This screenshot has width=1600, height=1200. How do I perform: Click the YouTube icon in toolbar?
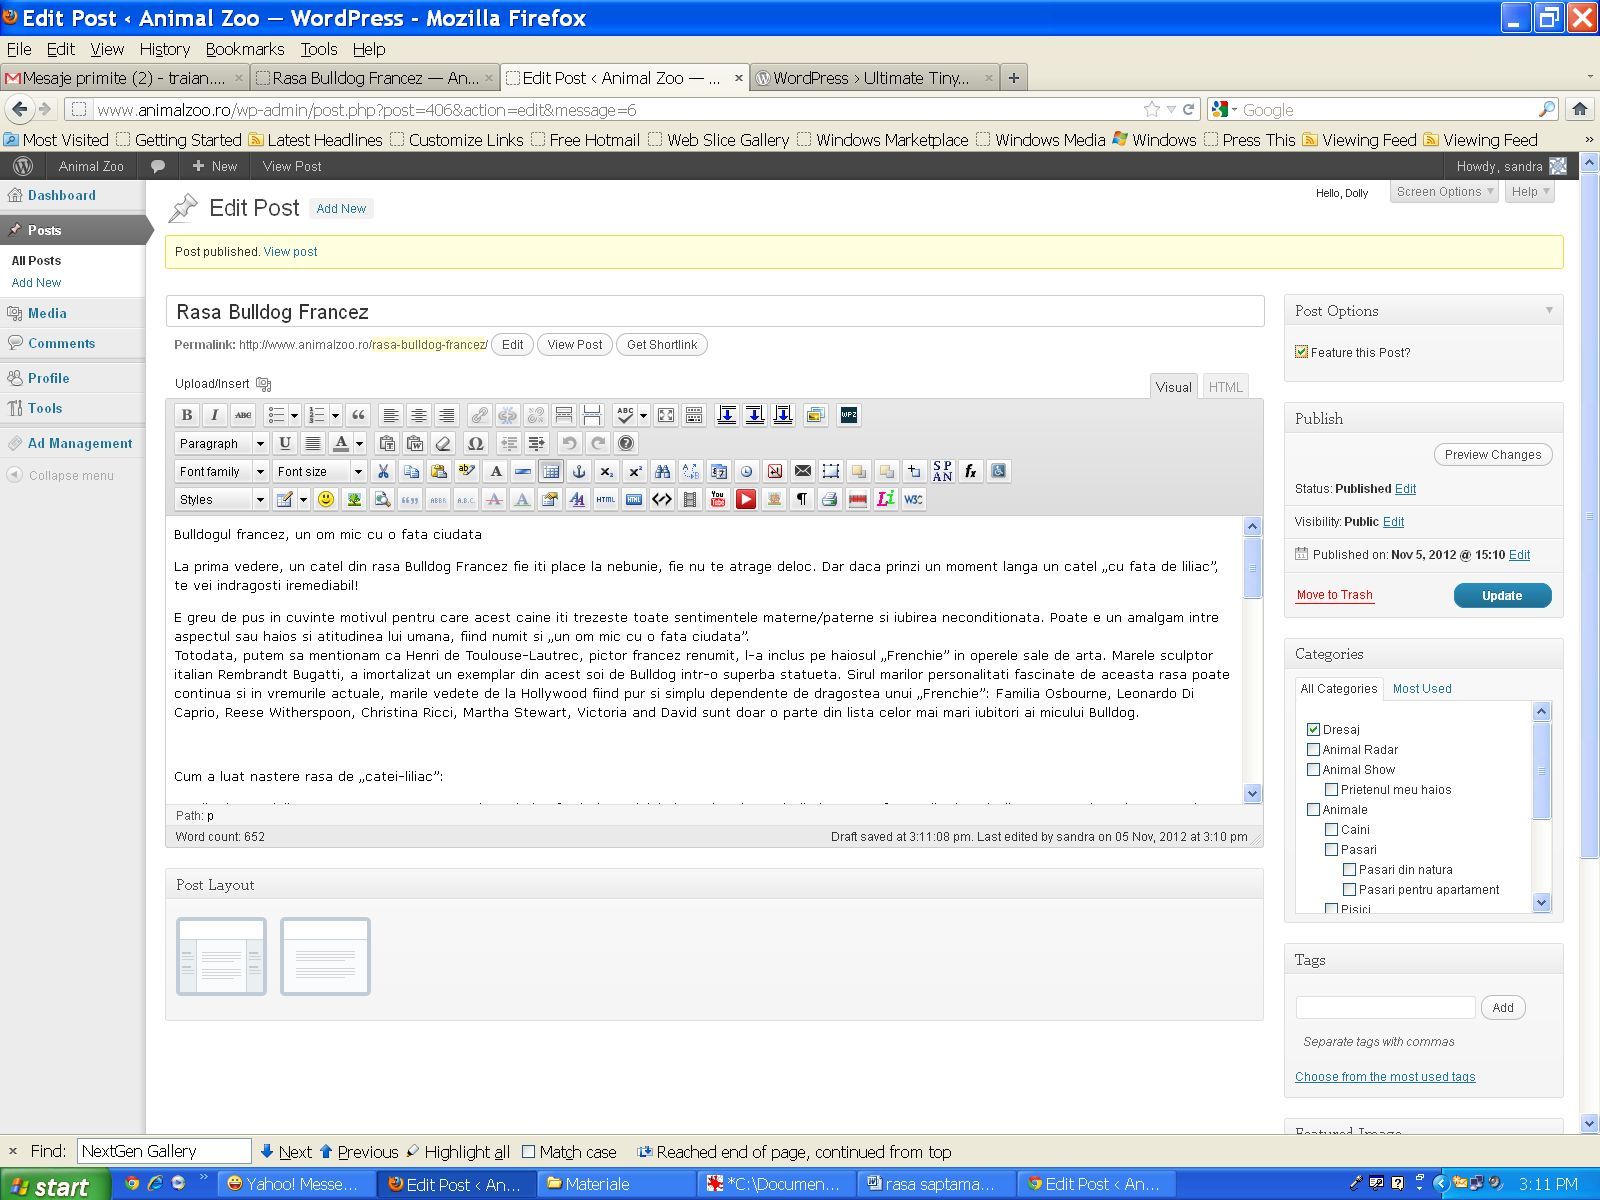717,499
